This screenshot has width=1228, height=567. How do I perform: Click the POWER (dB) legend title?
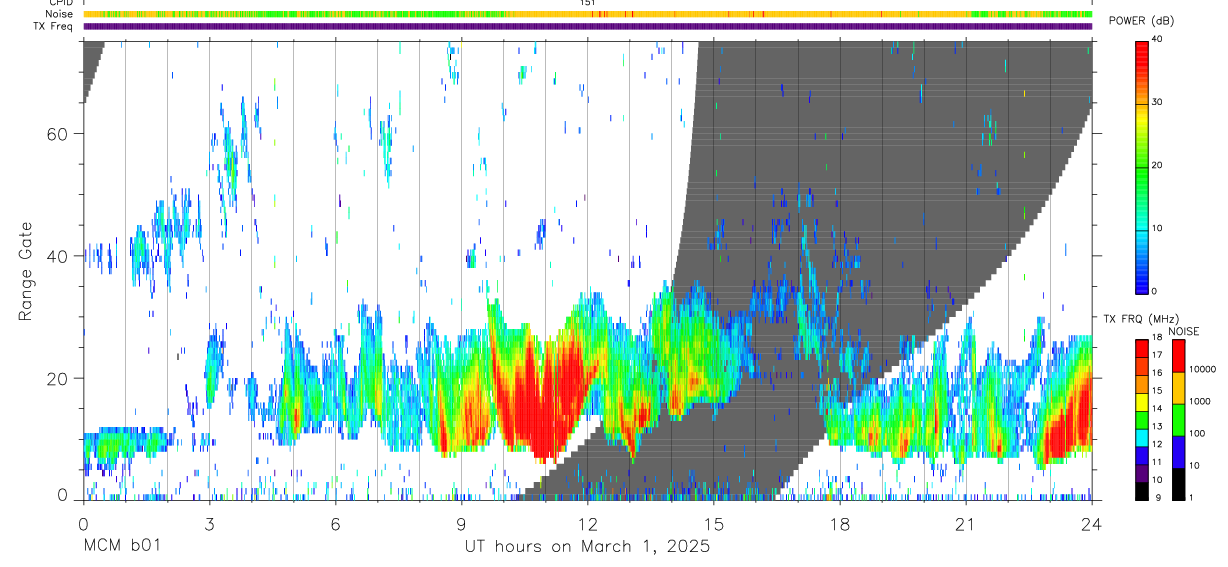point(1142,21)
